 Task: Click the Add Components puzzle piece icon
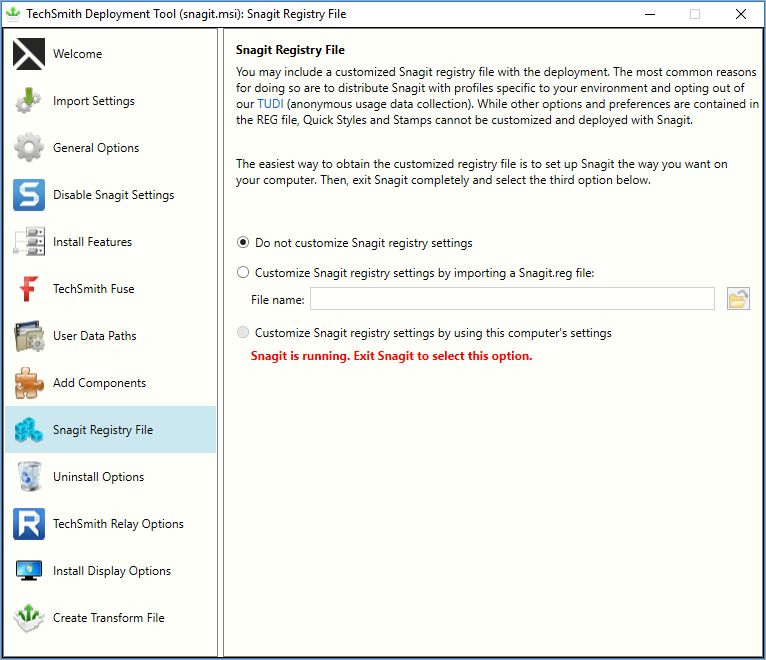point(29,383)
